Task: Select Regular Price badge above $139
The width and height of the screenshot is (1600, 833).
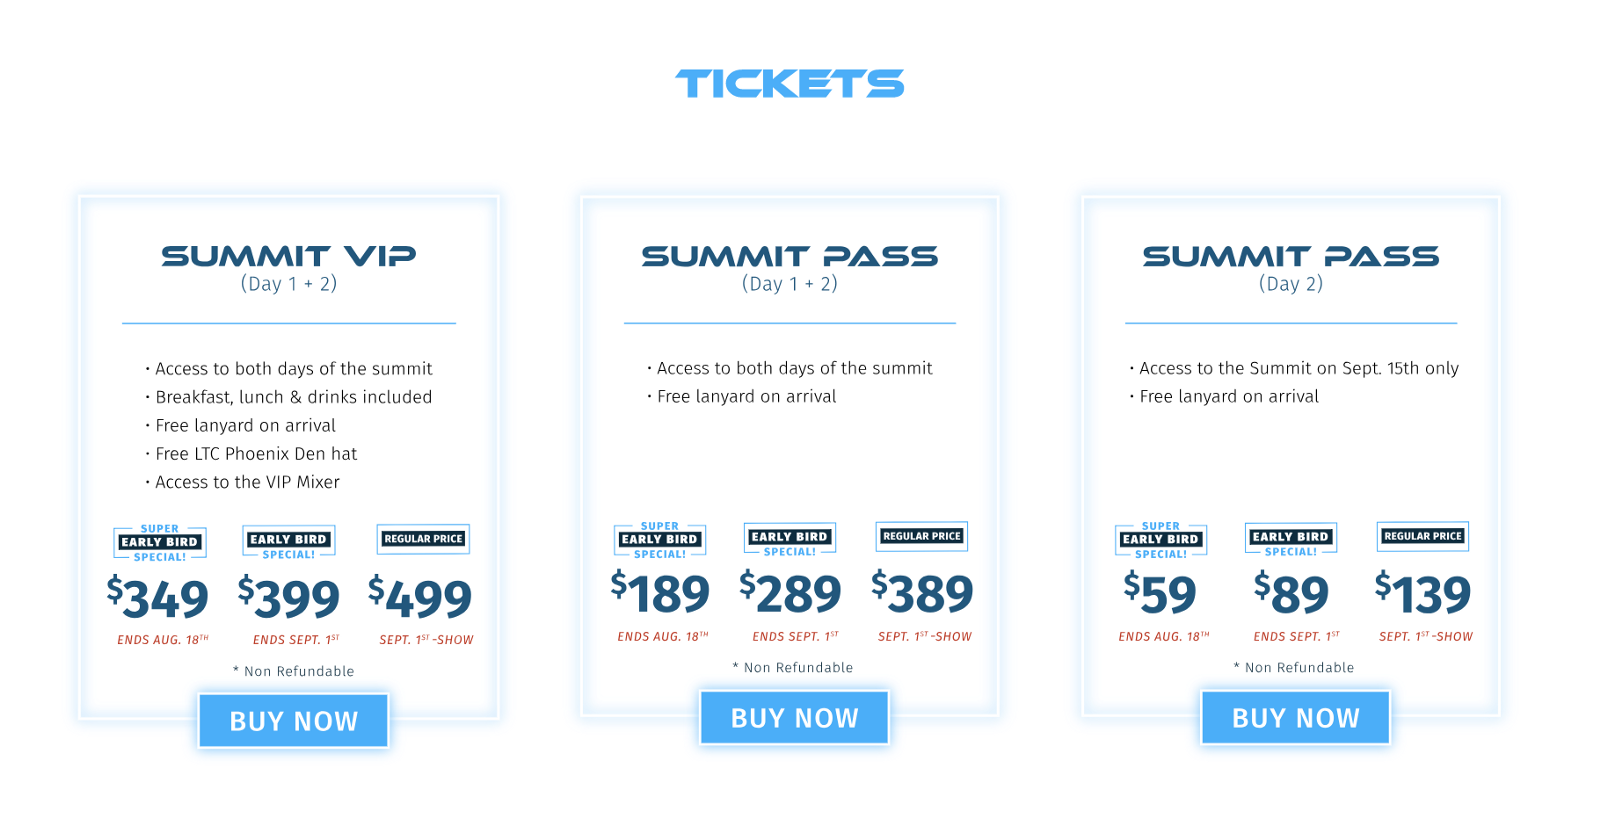Action: click(1423, 536)
